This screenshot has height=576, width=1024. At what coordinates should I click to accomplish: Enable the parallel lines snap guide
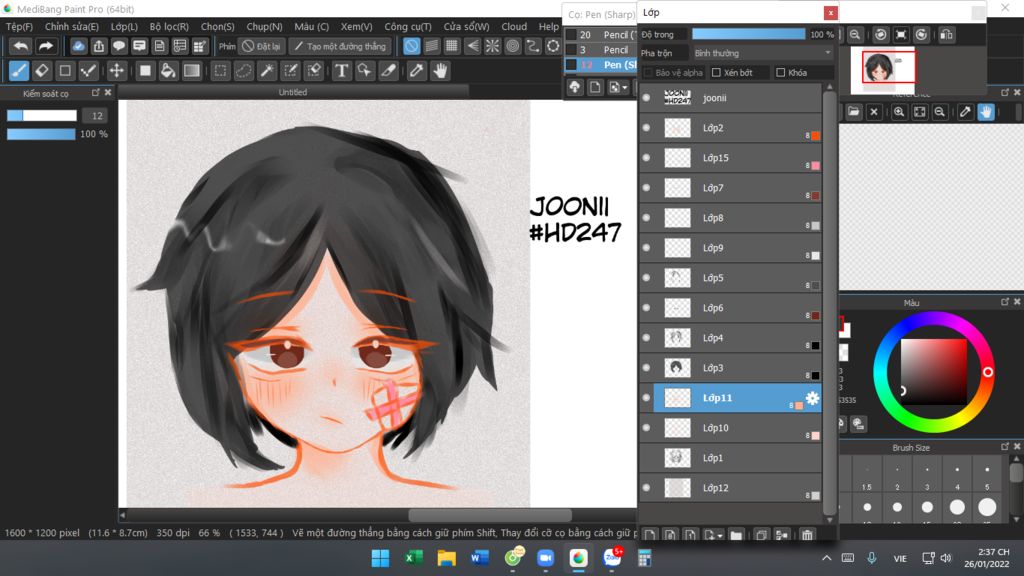tap(432, 46)
